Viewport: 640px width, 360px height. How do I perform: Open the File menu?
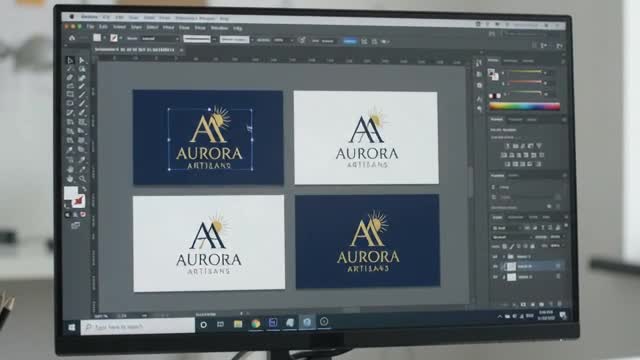90,27
